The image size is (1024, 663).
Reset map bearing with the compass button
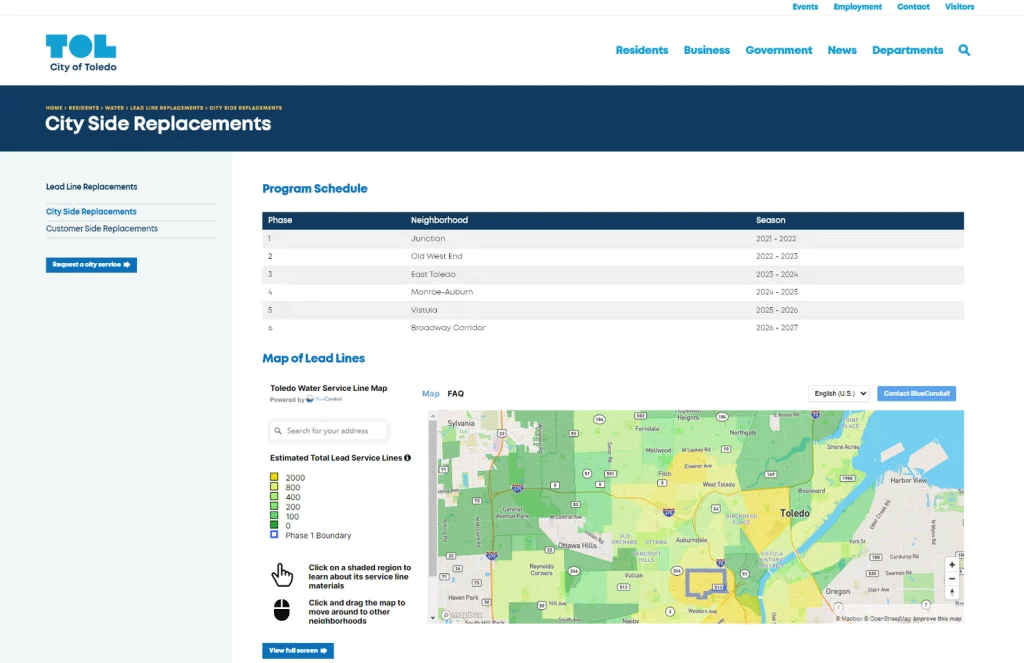pyautogui.click(x=952, y=593)
